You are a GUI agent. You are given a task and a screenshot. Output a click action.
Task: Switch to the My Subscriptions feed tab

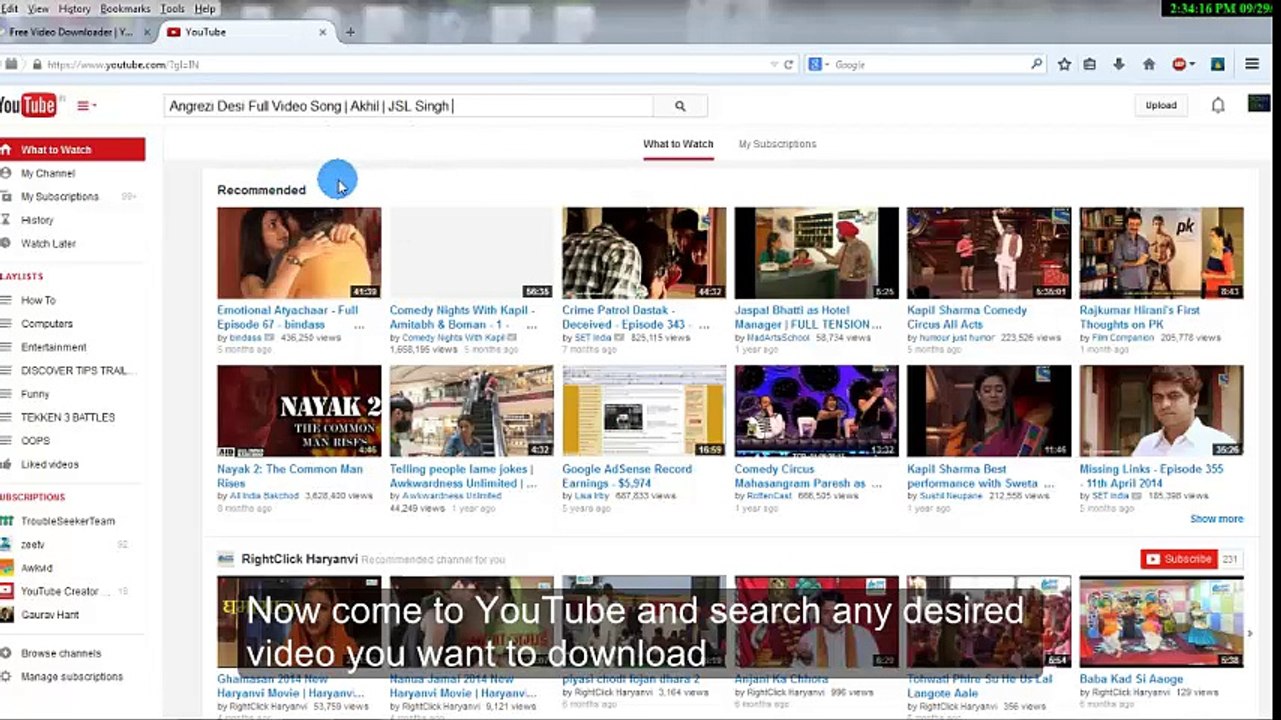tap(777, 144)
